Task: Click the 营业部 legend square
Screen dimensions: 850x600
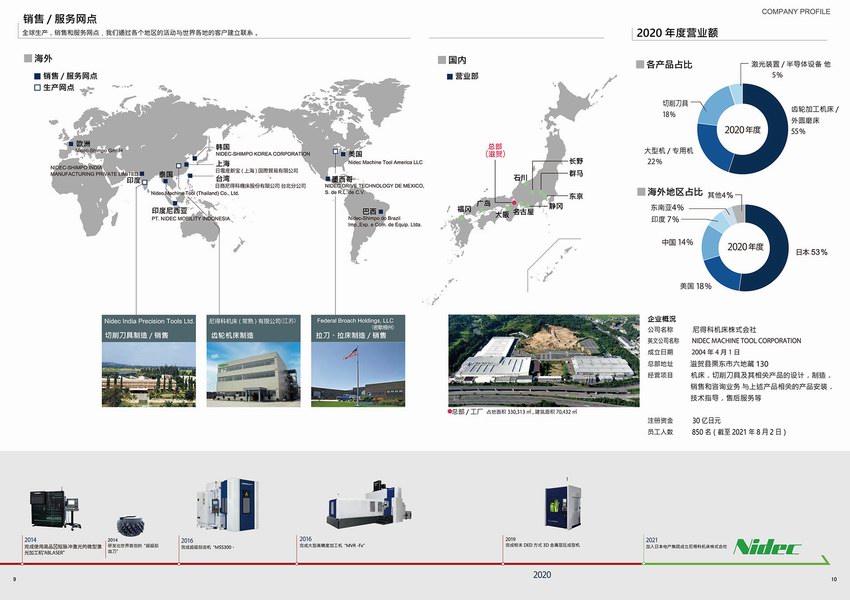Action: pyautogui.click(x=450, y=76)
